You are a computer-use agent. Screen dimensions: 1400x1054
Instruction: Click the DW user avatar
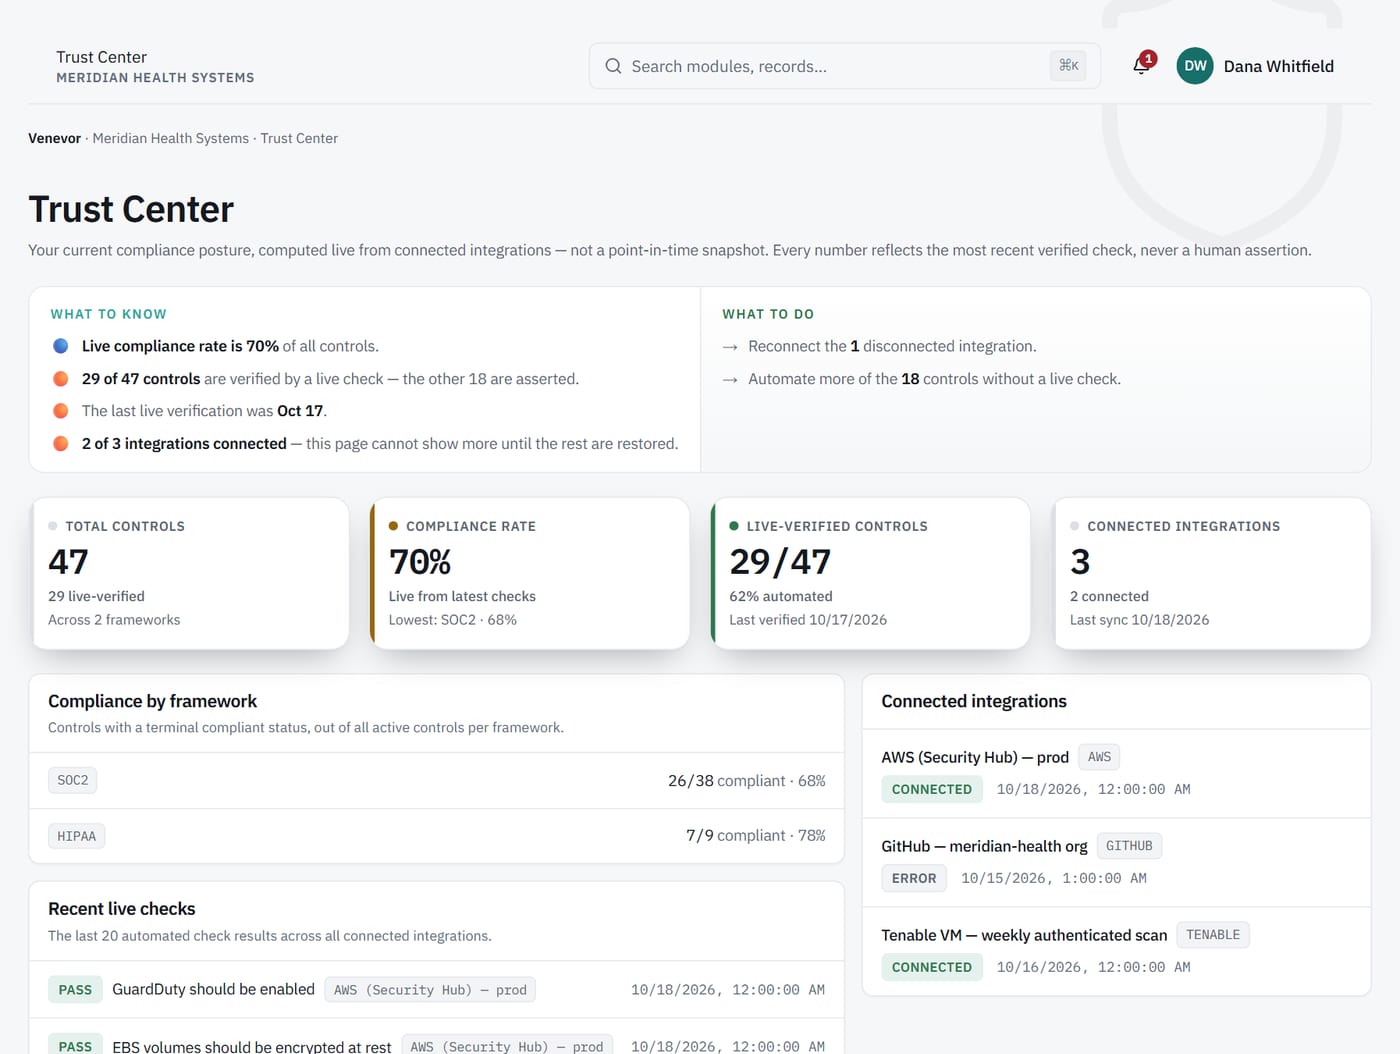(x=1195, y=66)
